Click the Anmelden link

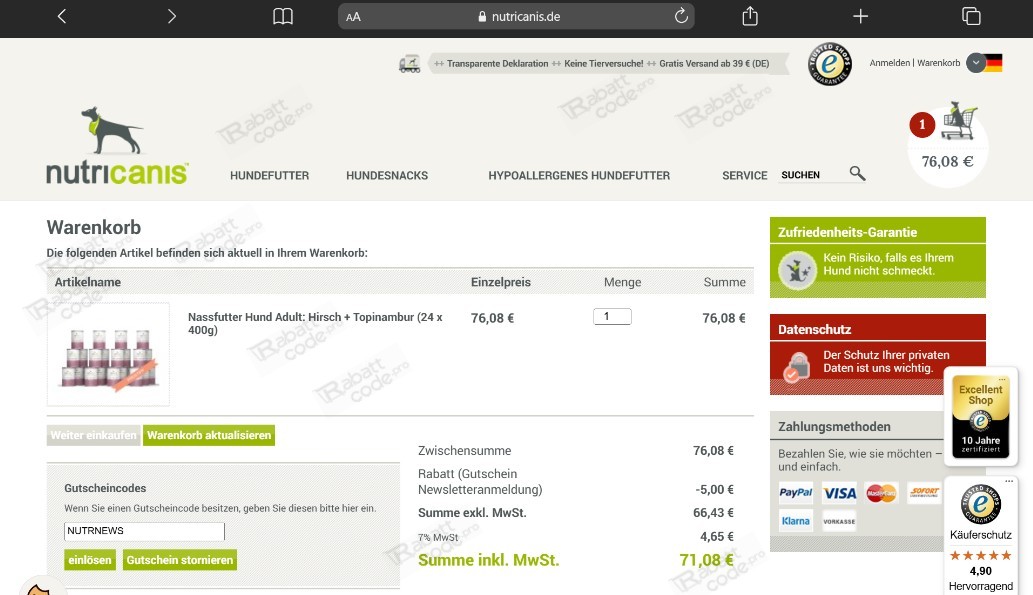889,63
